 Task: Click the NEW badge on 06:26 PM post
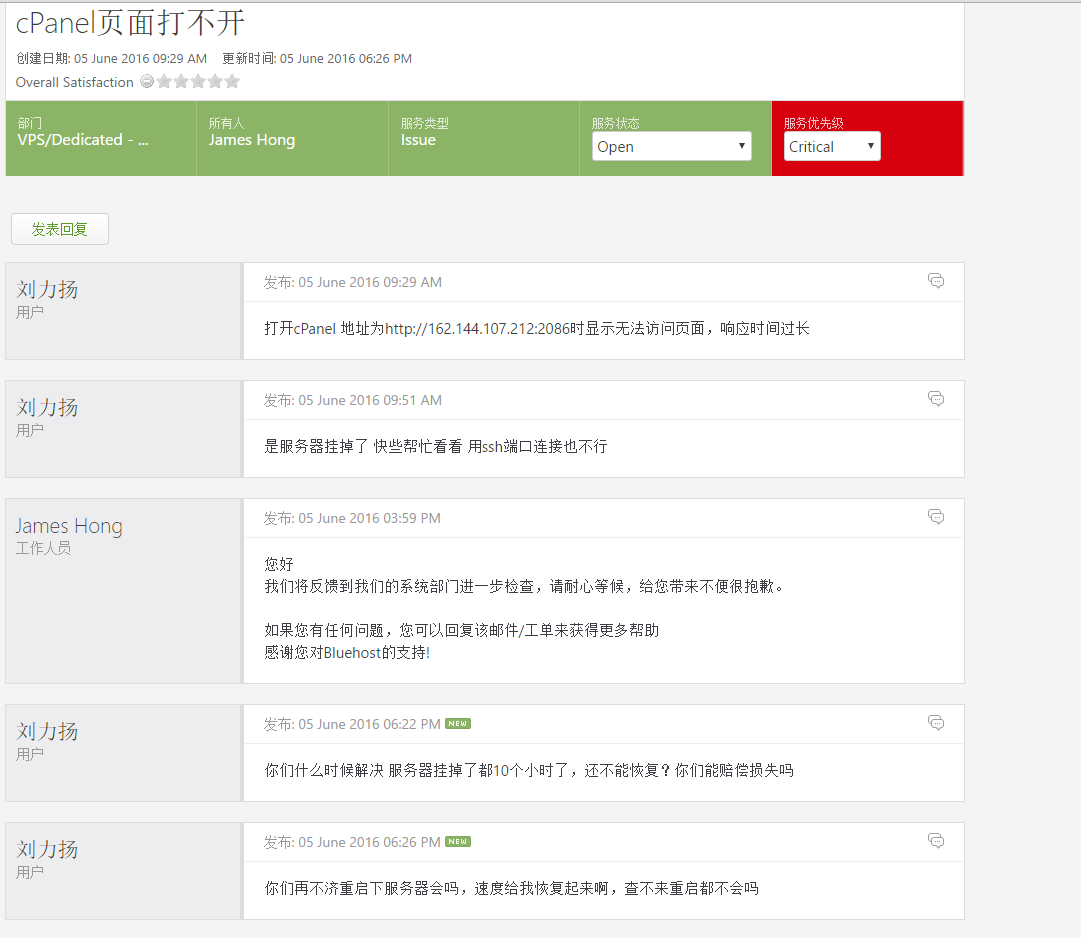pyautogui.click(x=458, y=842)
